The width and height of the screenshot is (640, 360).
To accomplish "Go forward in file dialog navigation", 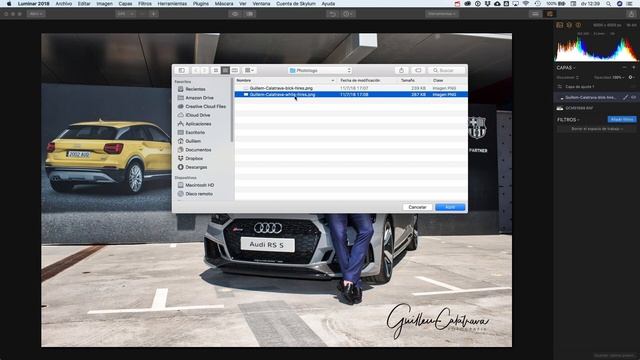I will pos(204,70).
